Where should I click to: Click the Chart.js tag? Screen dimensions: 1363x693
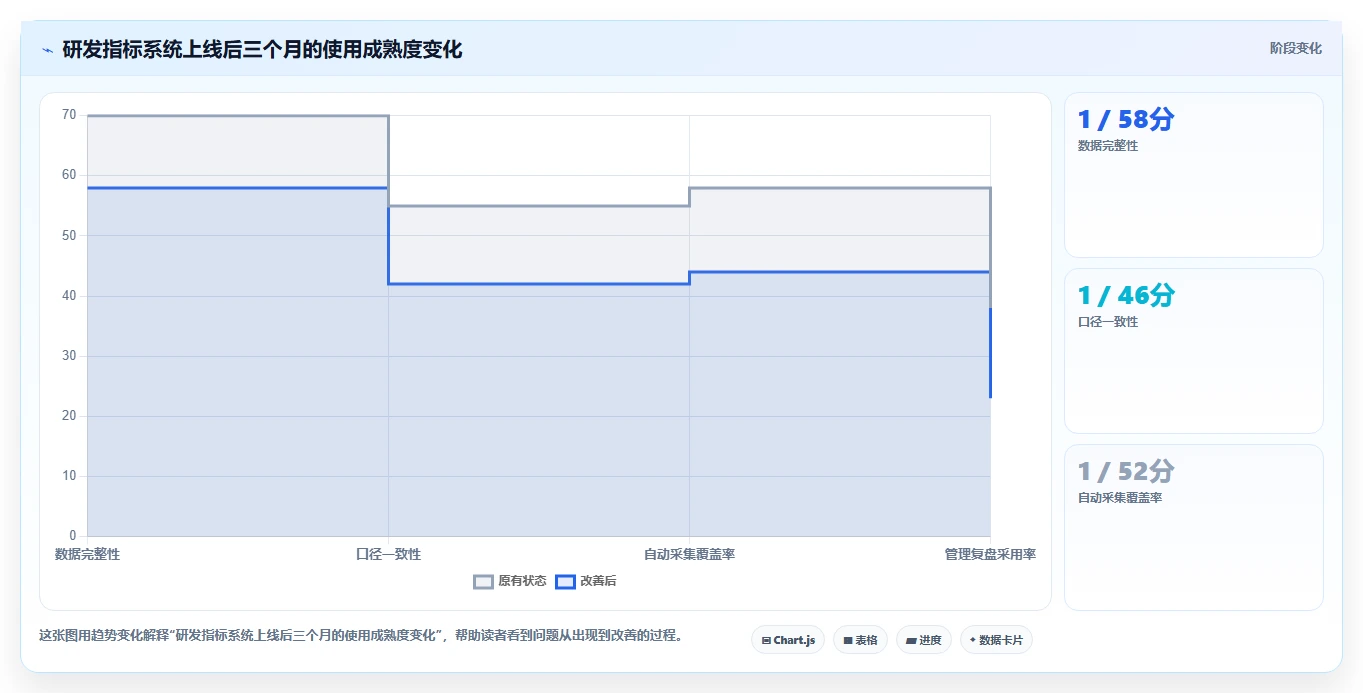click(x=788, y=640)
